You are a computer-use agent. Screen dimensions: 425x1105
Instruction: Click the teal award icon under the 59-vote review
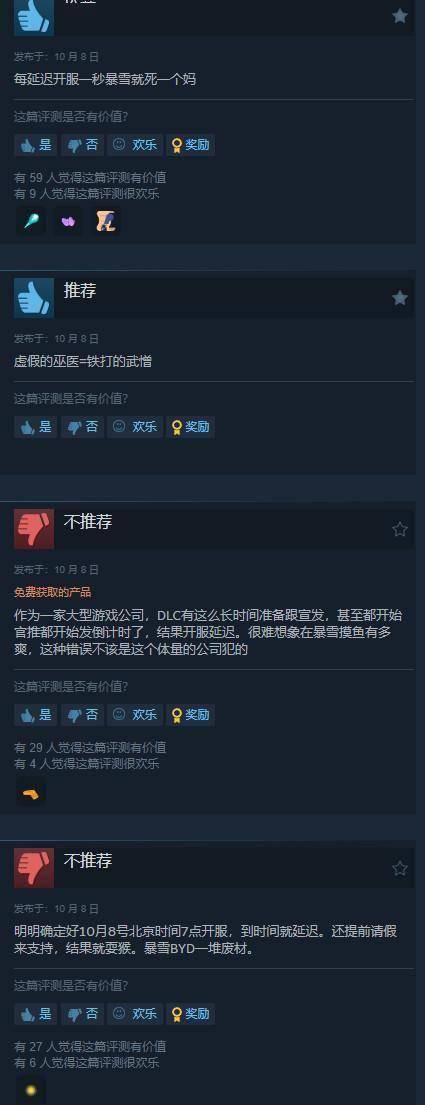tap(31, 221)
